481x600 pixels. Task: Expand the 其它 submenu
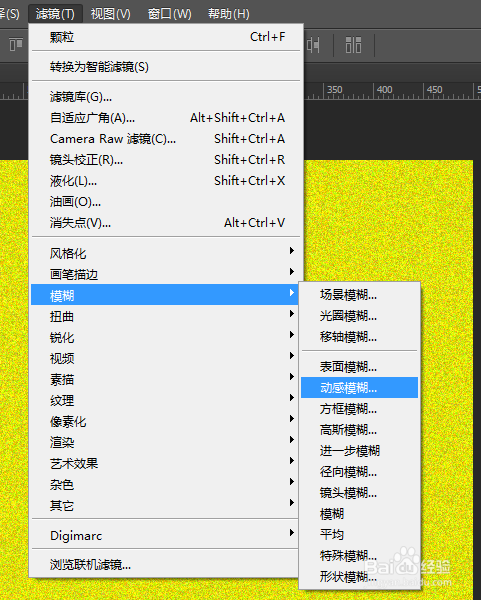[165, 505]
